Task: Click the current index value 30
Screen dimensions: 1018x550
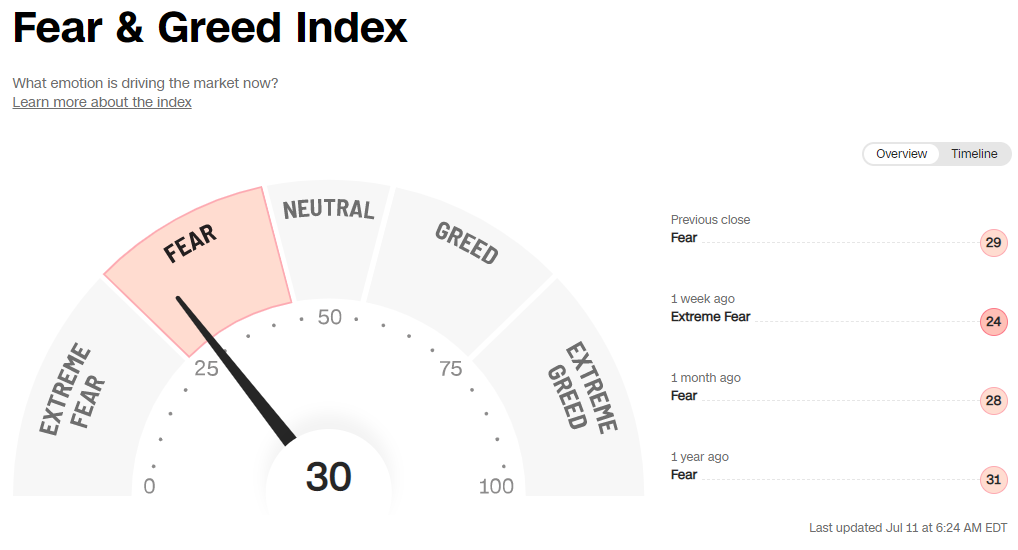Action: tap(328, 477)
